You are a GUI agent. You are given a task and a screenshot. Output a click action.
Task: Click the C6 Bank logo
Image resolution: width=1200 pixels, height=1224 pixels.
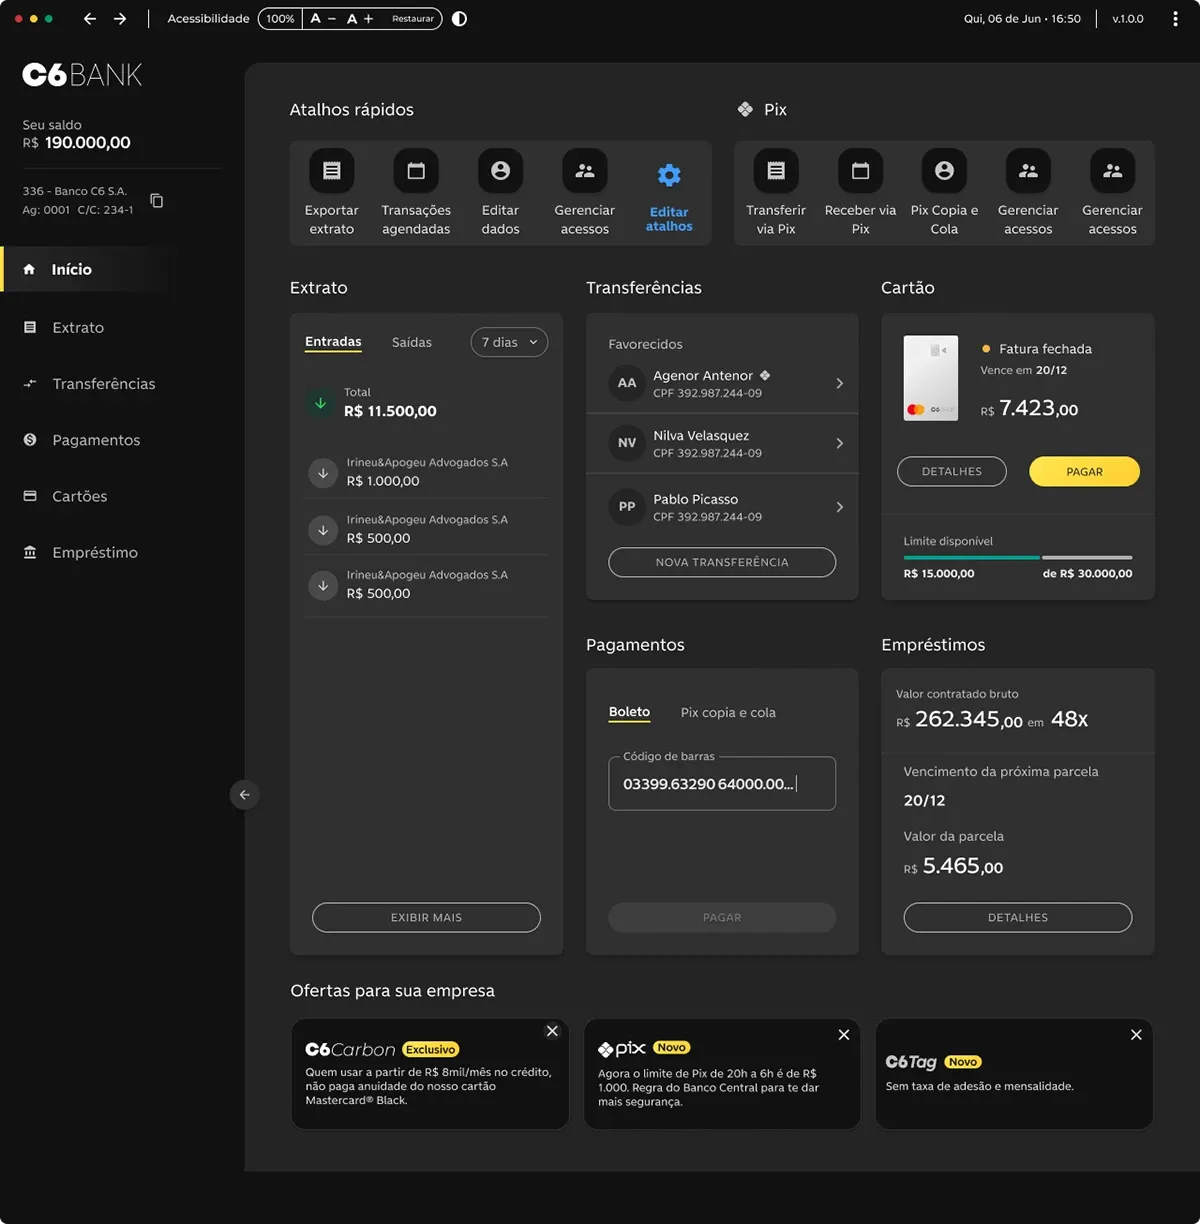[82, 75]
